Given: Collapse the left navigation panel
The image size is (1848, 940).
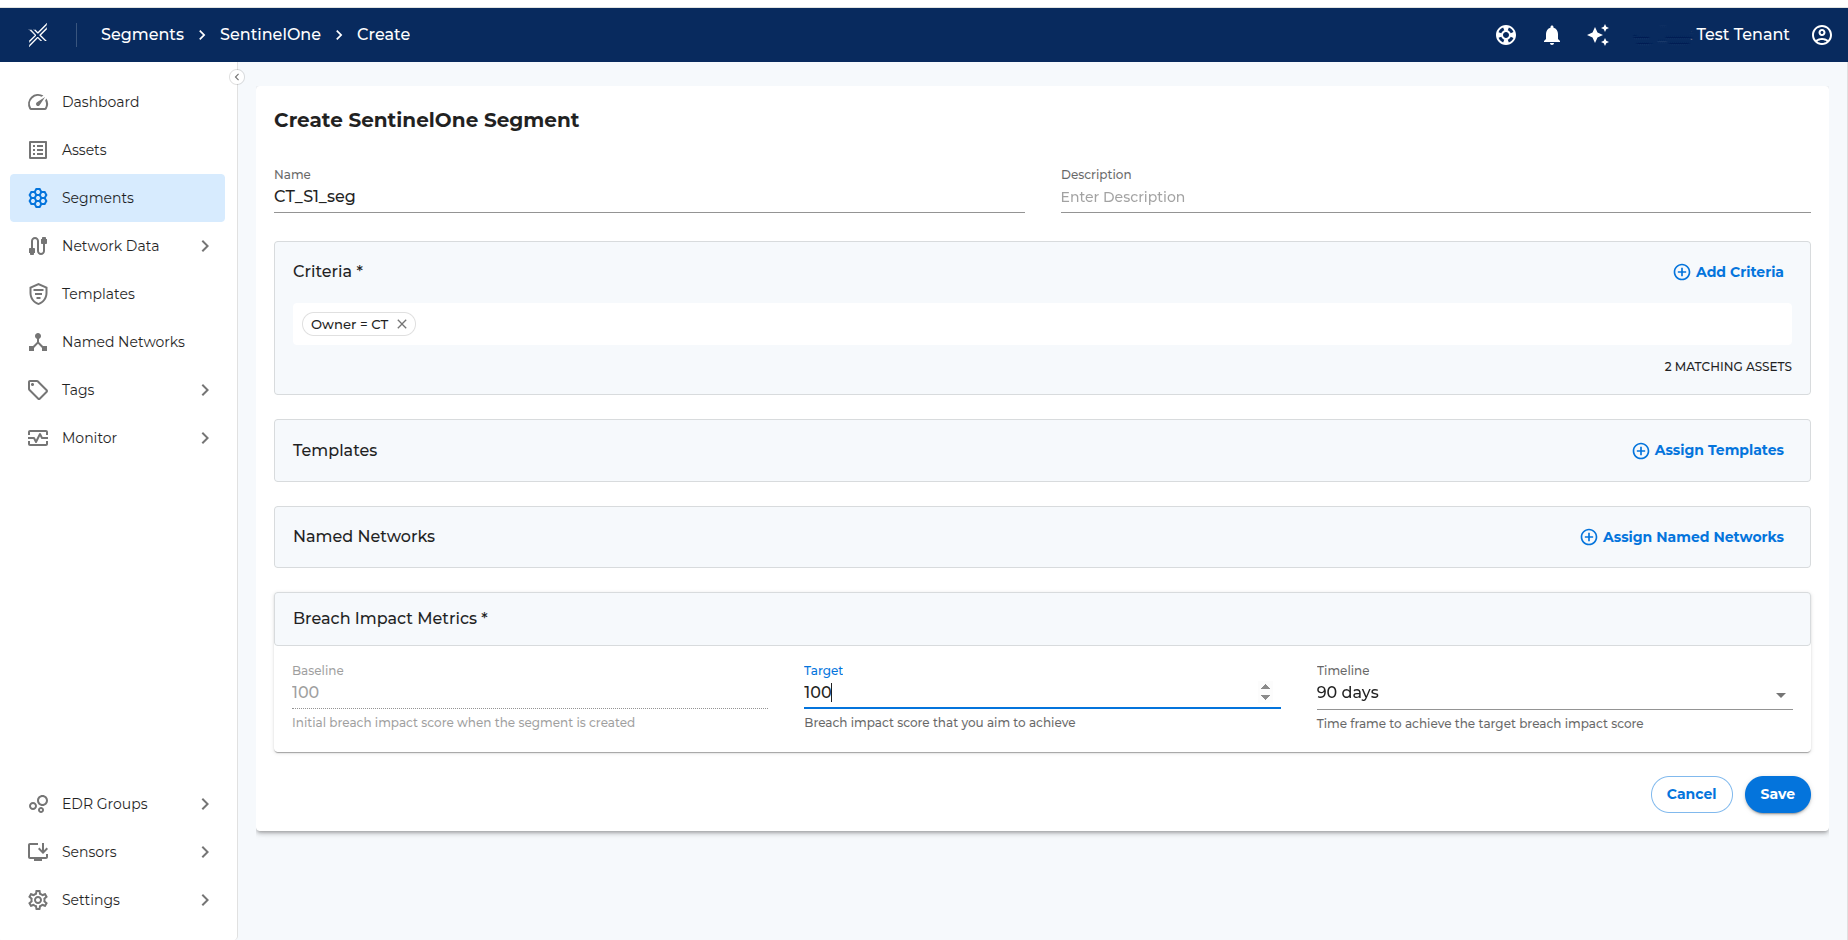Looking at the screenshot, I should (x=237, y=77).
